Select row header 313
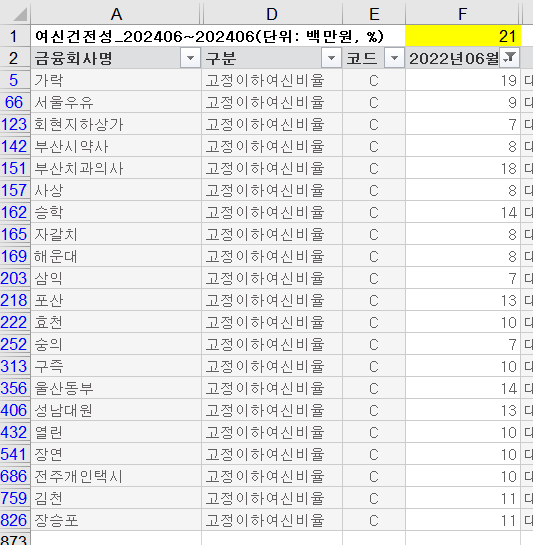 pyautogui.click(x=15, y=366)
